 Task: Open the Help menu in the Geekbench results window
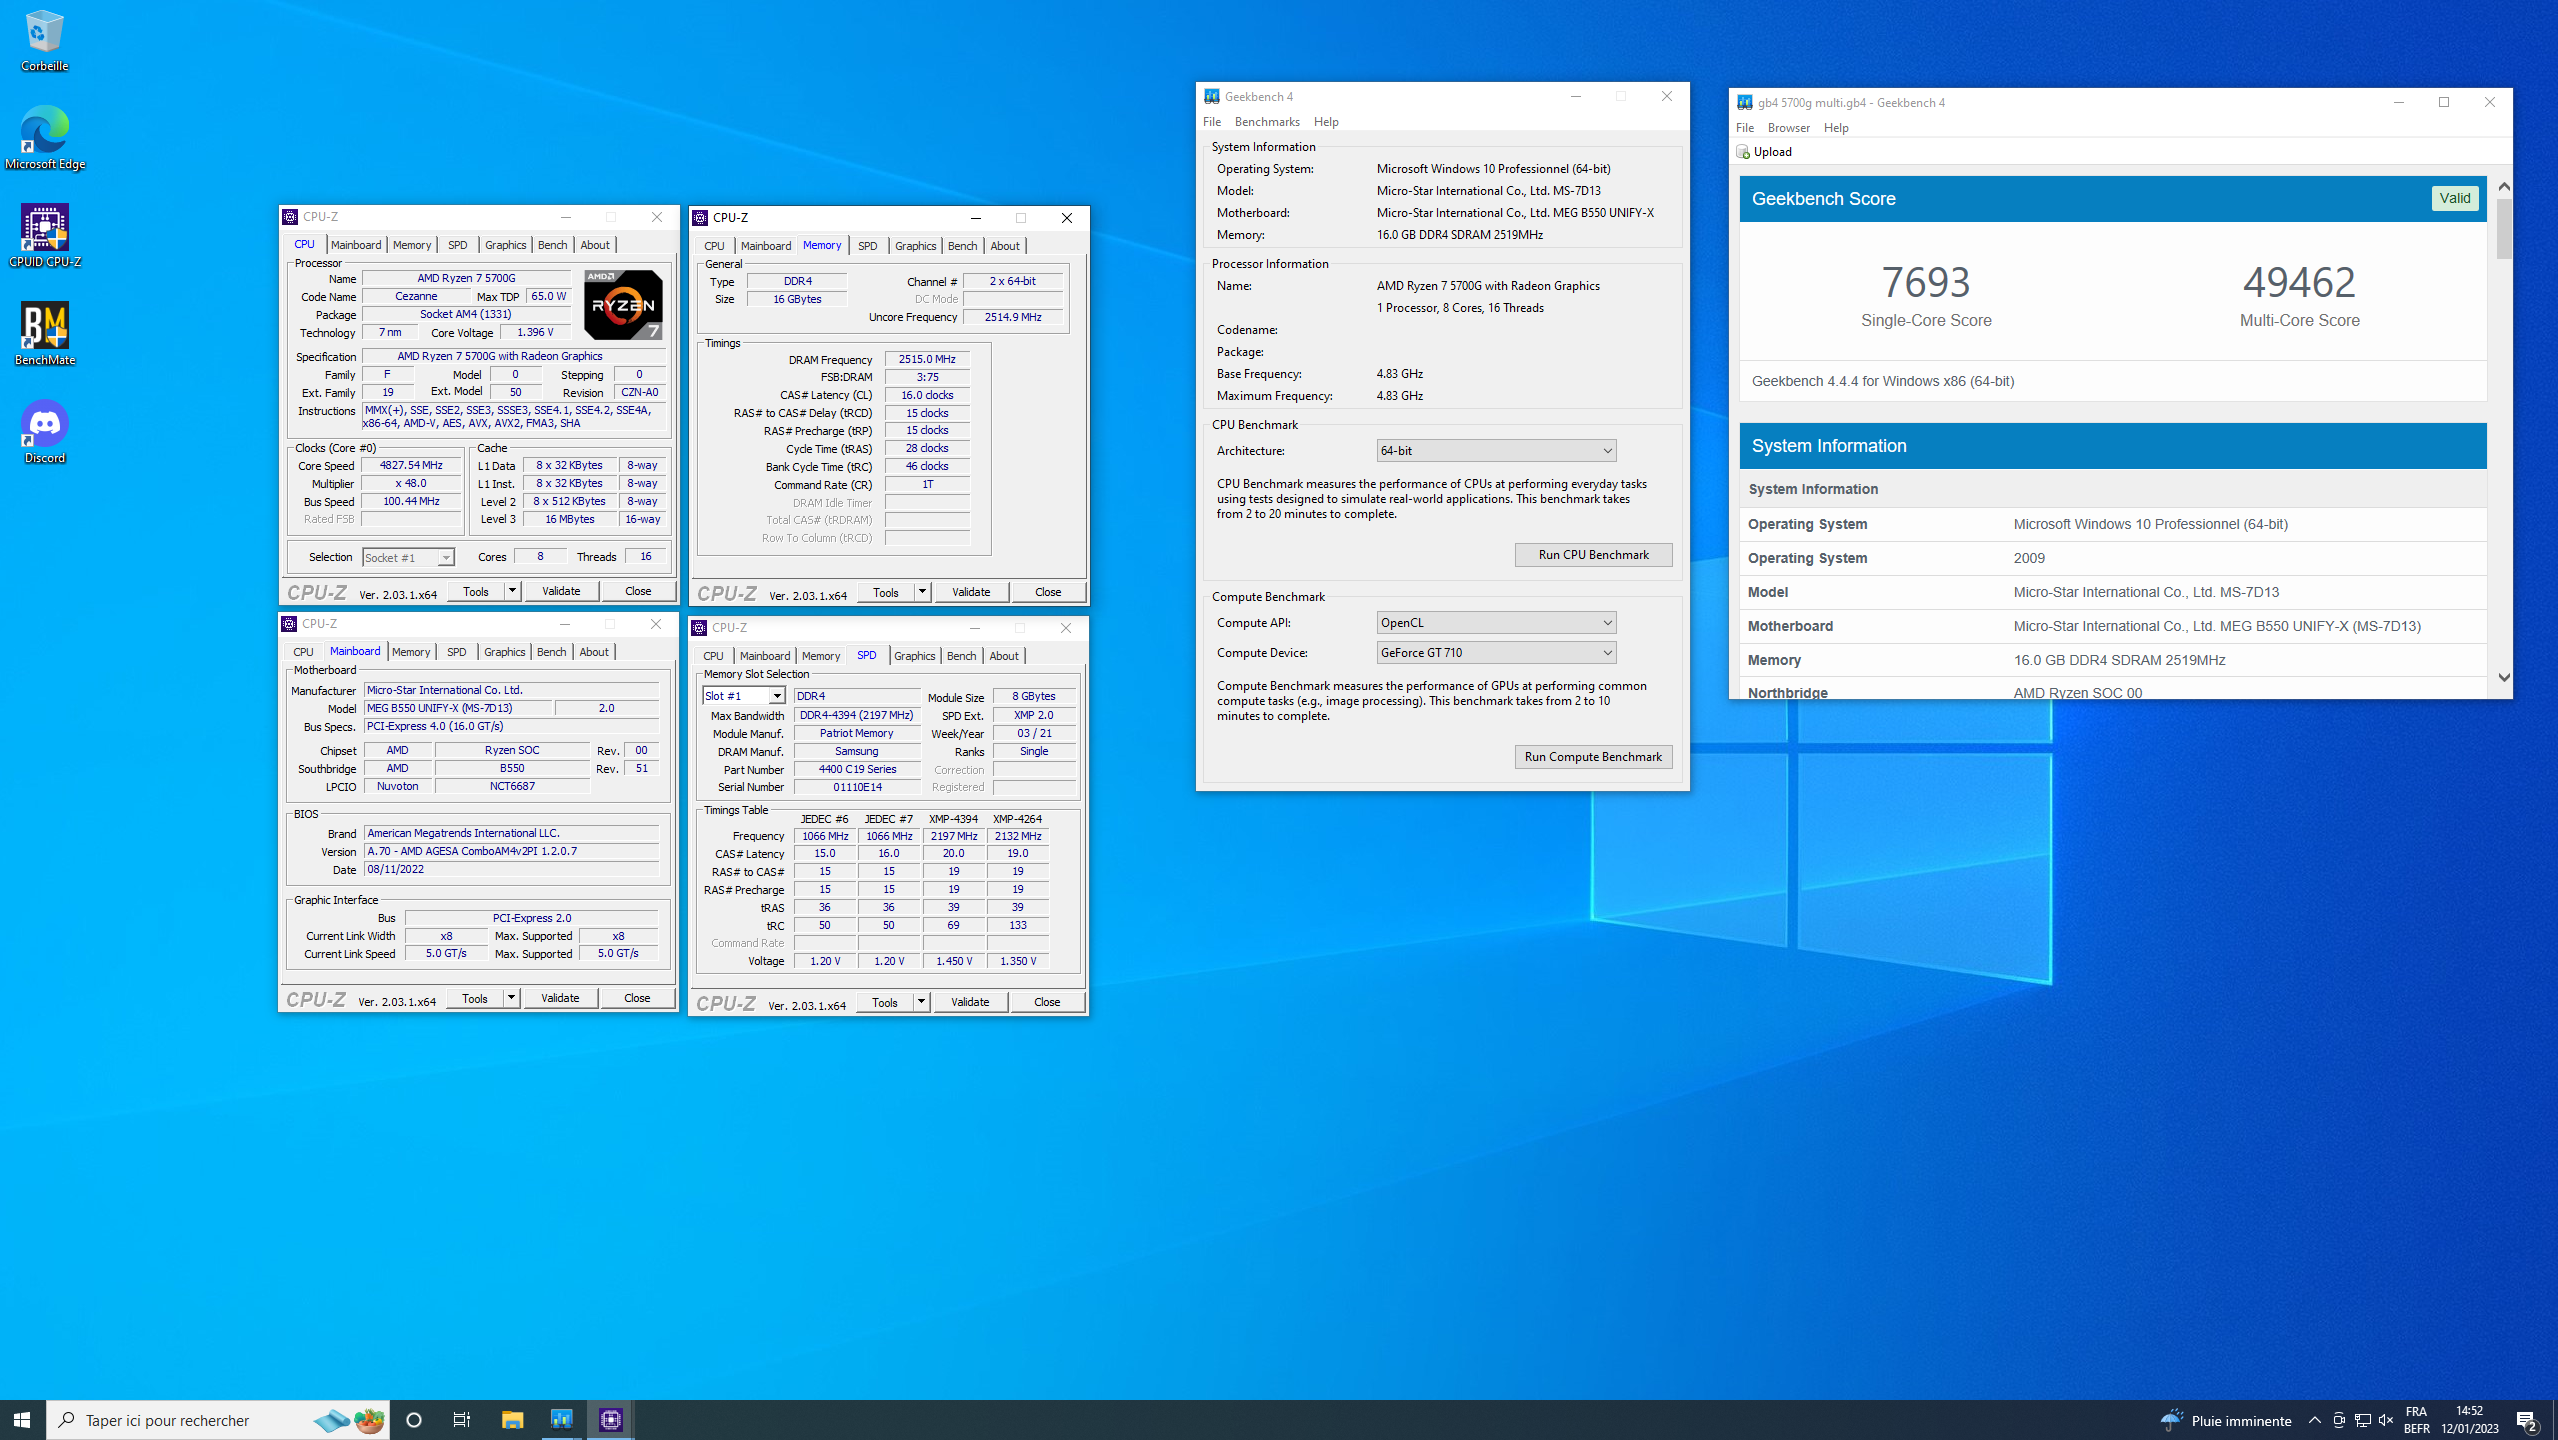click(x=1836, y=128)
